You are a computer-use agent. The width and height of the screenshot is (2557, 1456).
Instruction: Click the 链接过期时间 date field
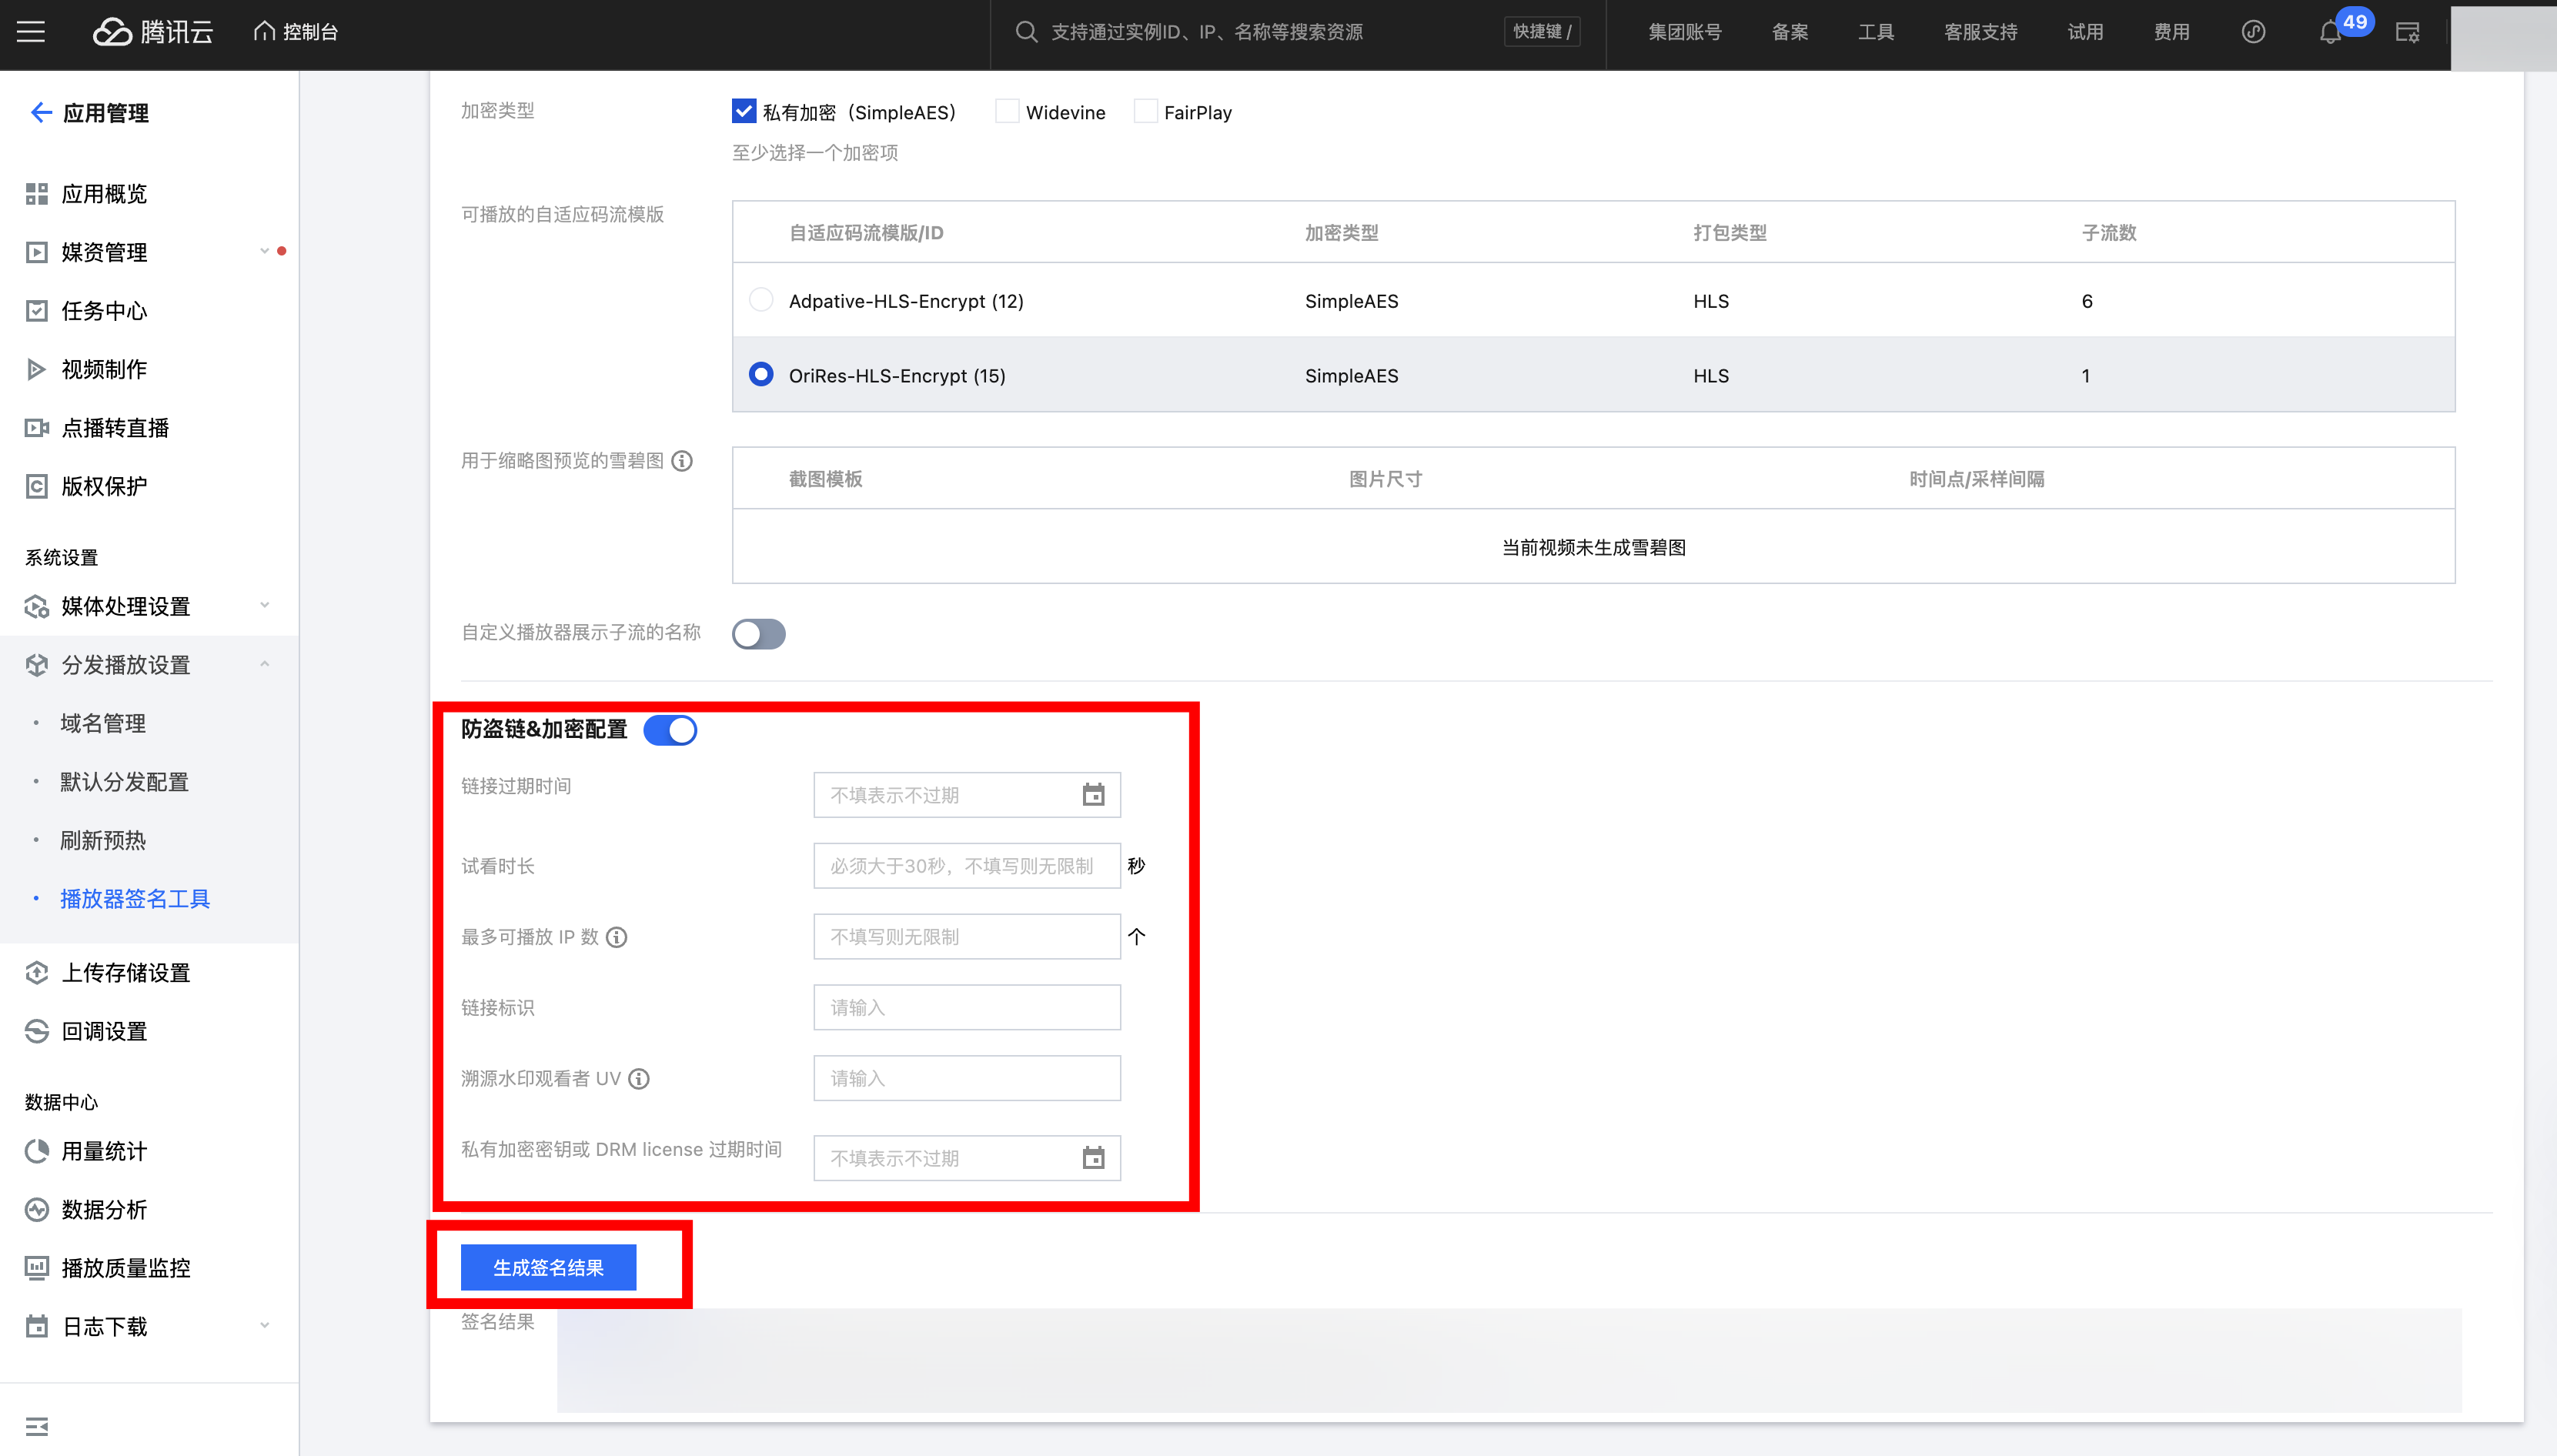[x=967, y=795]
